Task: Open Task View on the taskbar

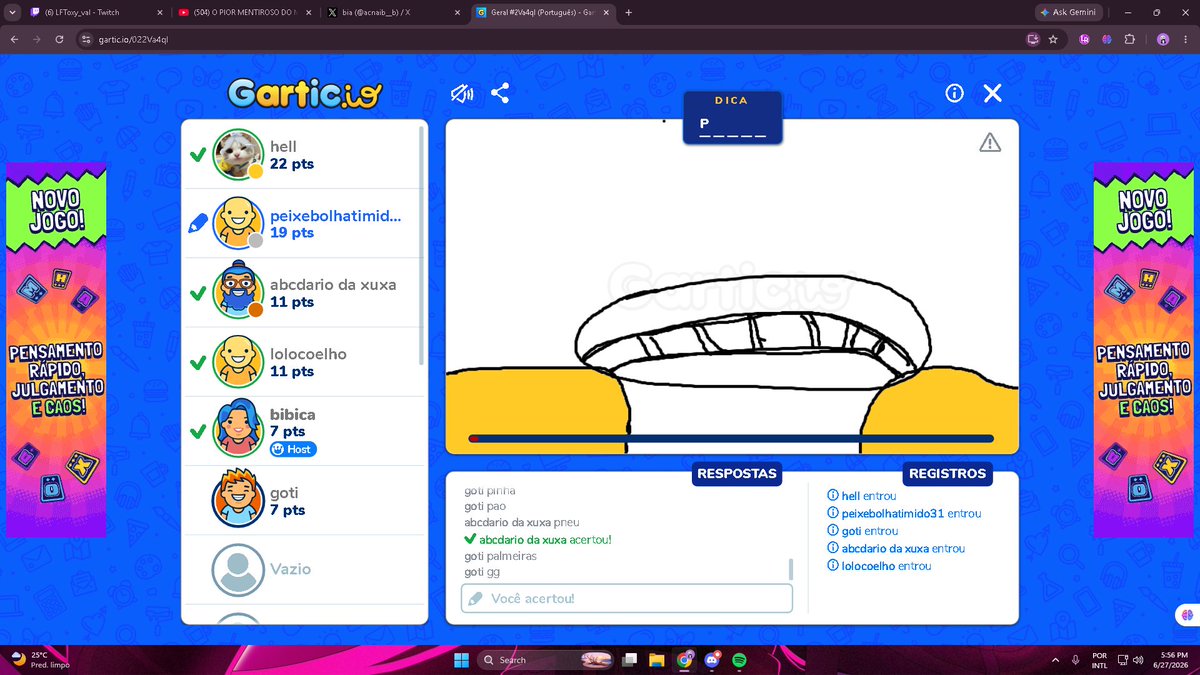Action: [x=630, y=660]
